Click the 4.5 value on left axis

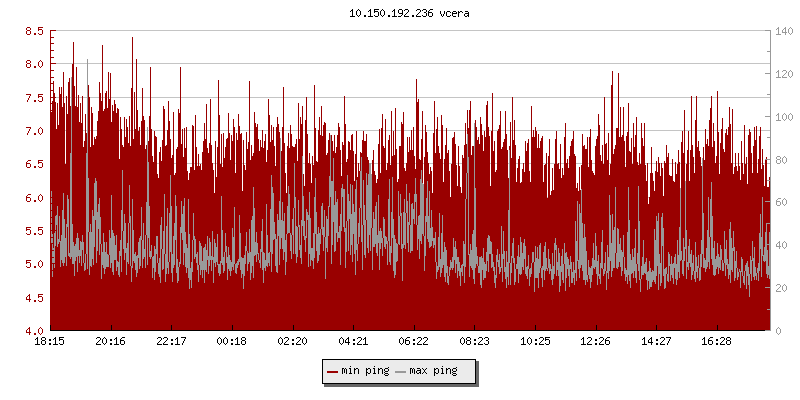click(34, 298)
